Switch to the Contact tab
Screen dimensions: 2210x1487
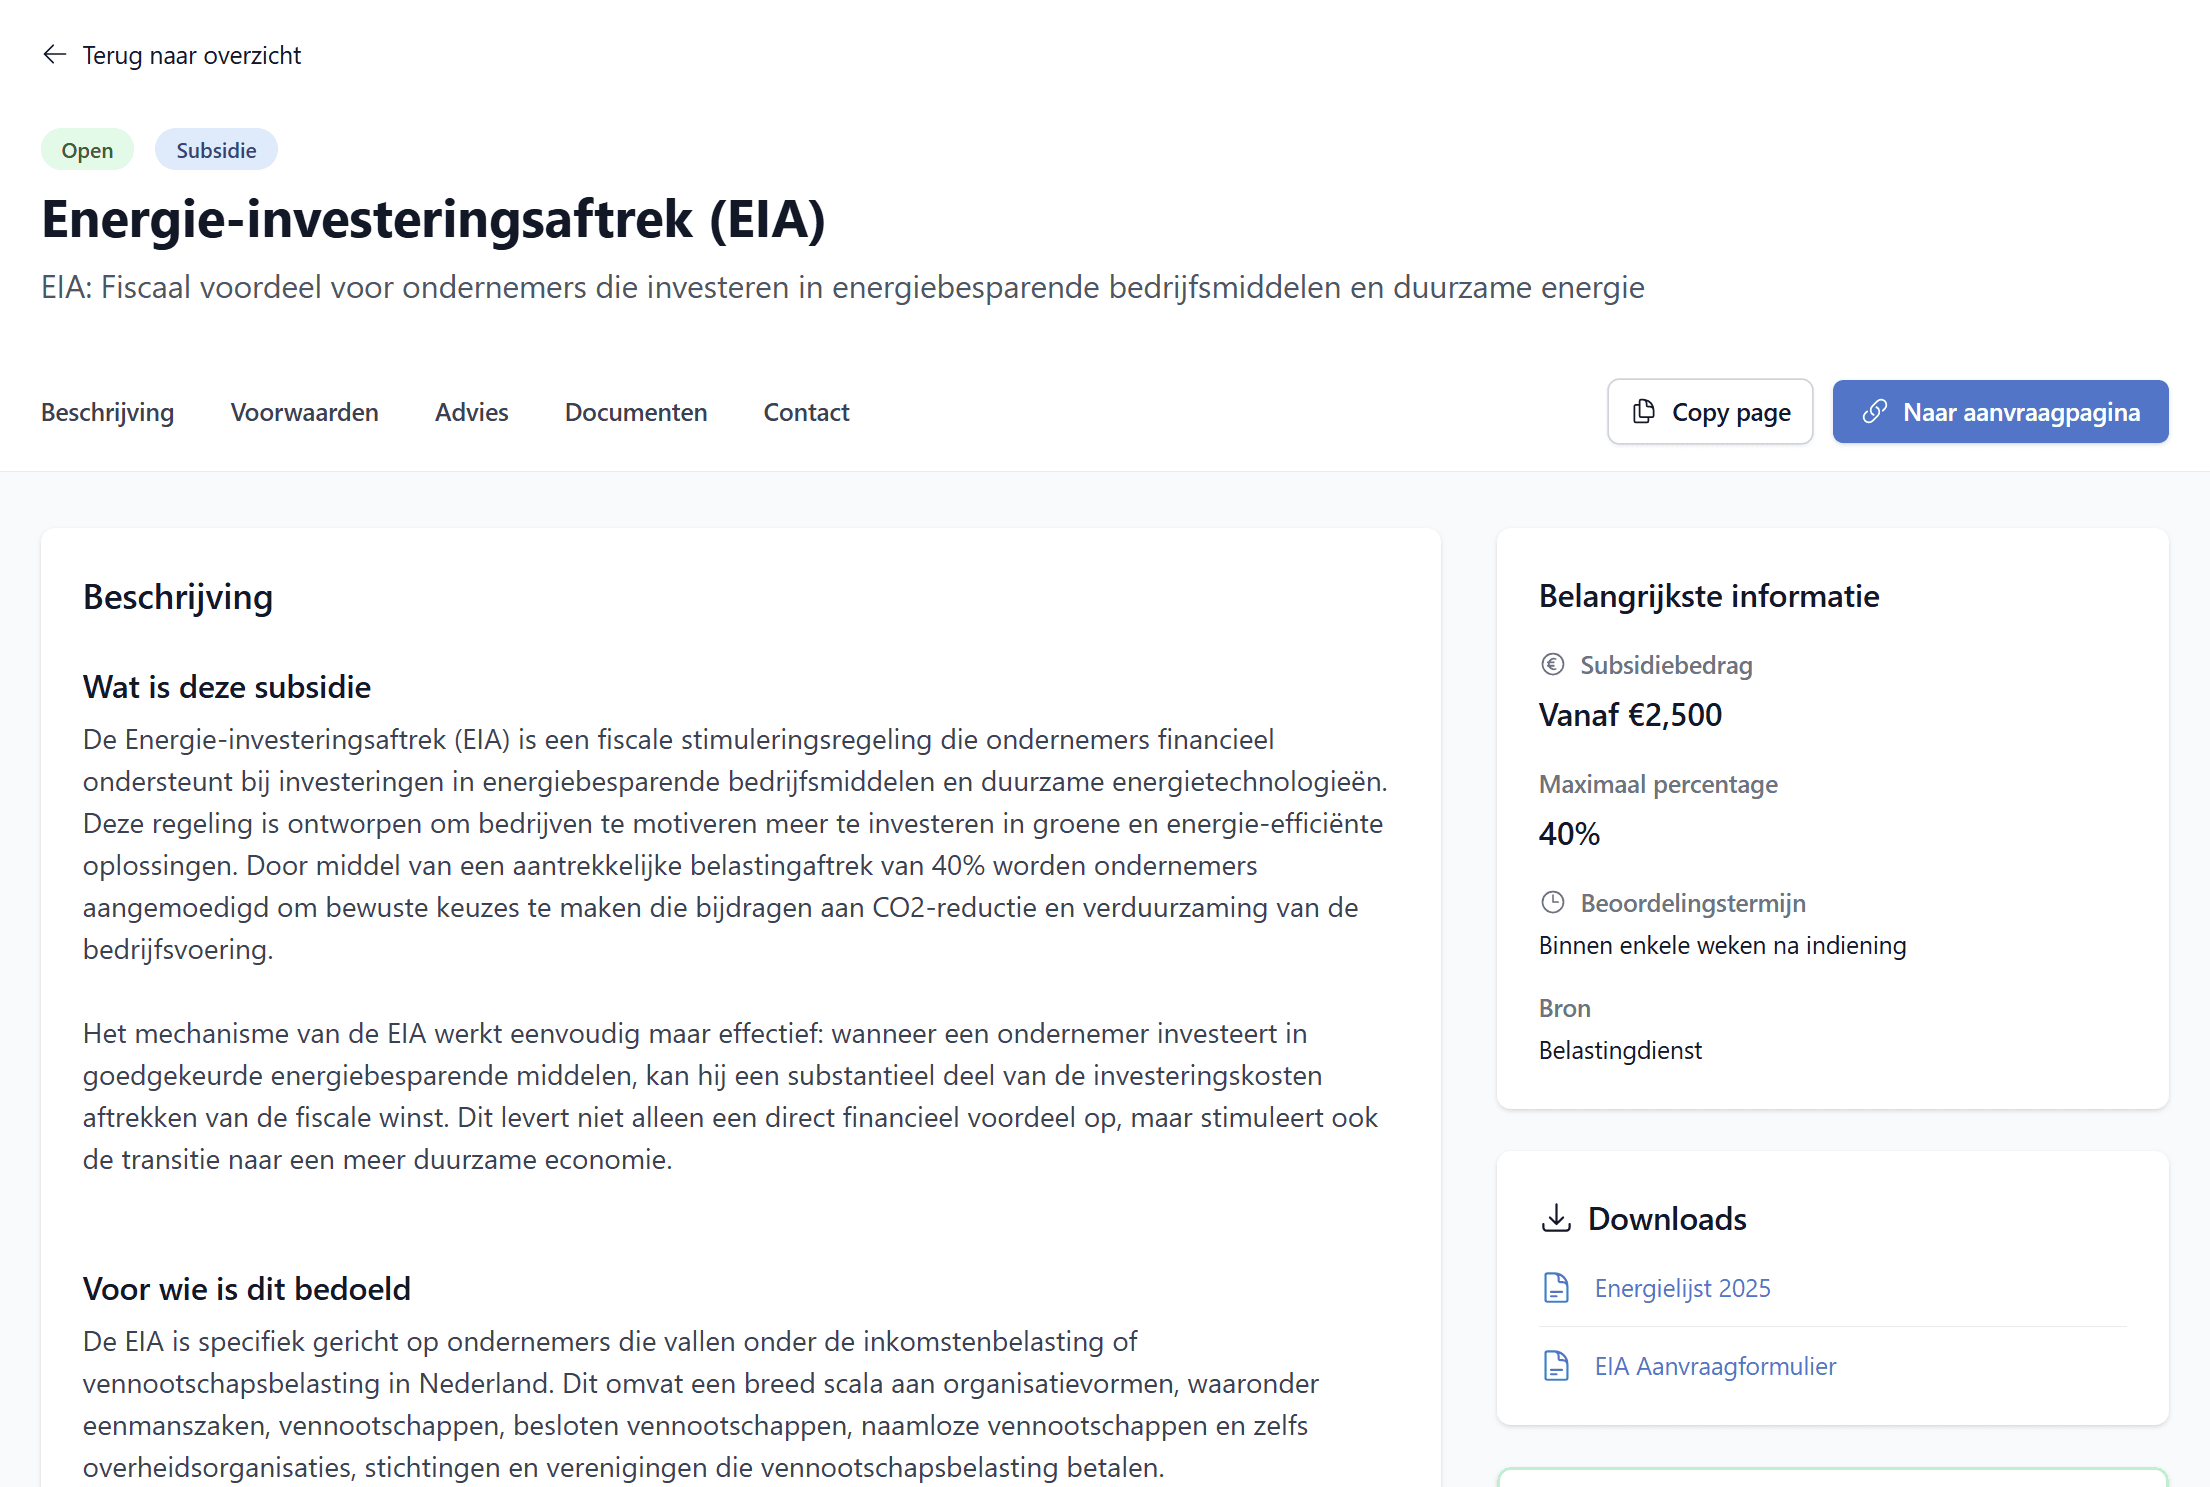806,411
